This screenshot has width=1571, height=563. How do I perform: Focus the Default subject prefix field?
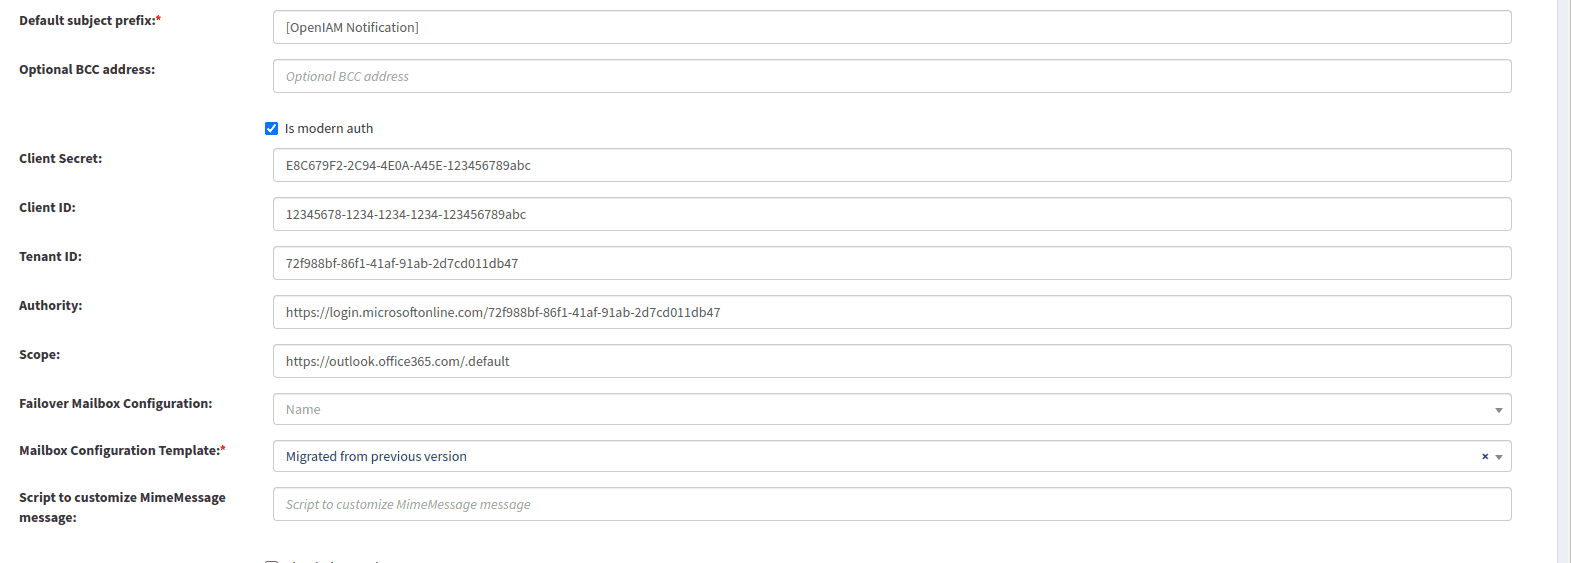(x=892, y=27)
